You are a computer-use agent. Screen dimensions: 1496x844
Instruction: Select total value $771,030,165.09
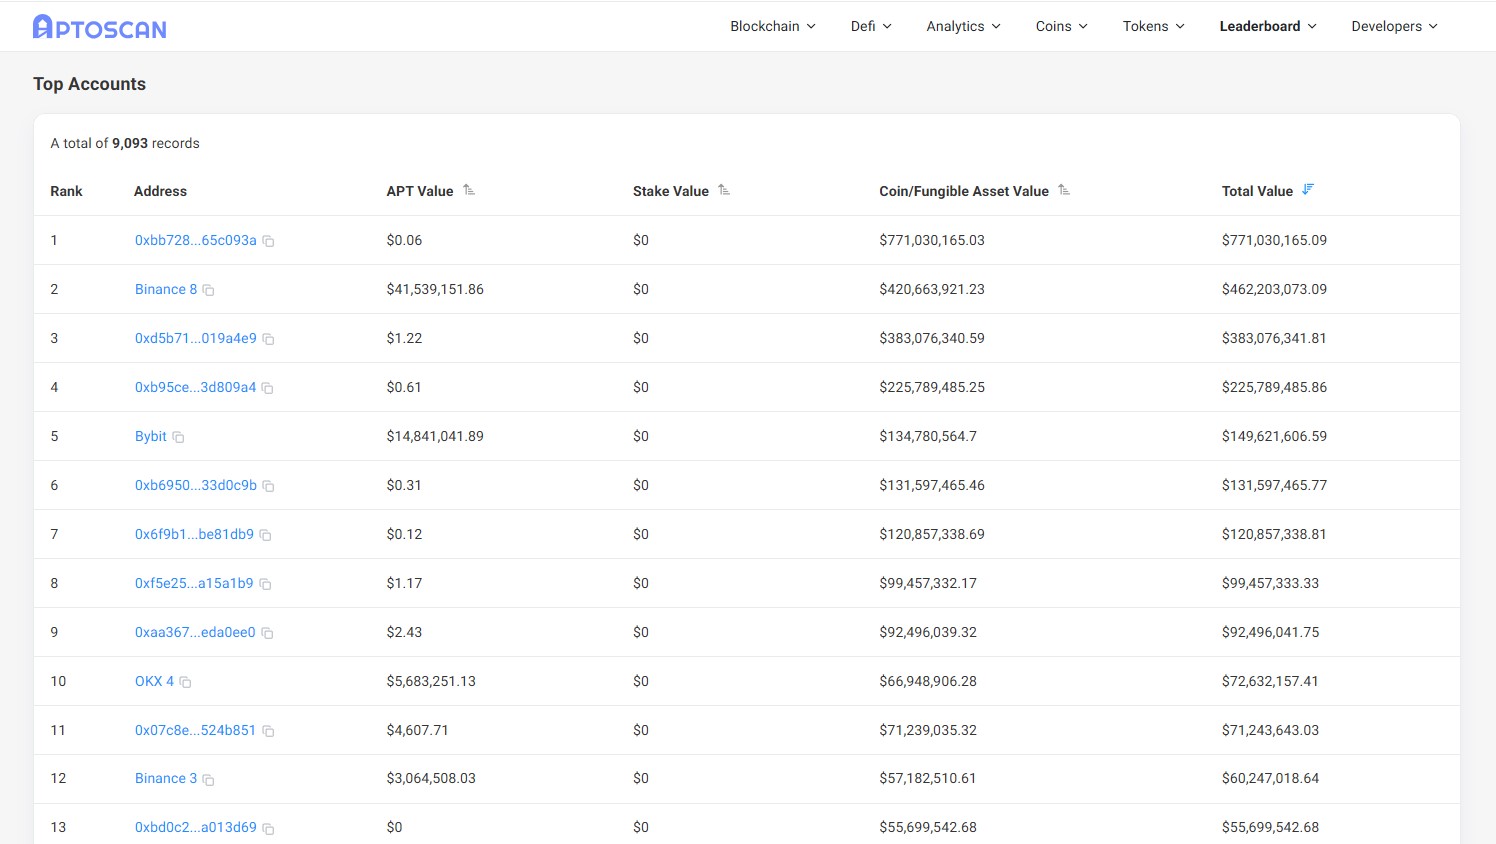tap(1274, 240)
